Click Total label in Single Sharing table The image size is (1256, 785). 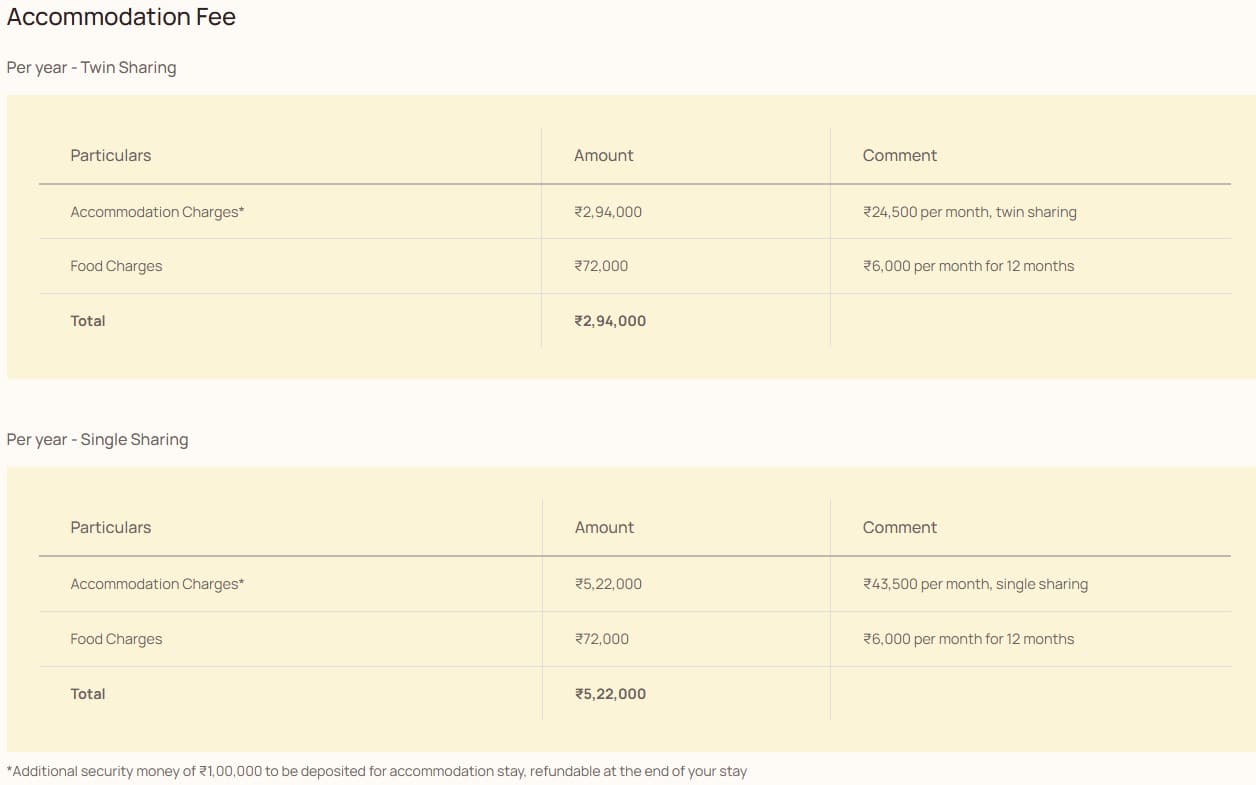coord(88,694)
